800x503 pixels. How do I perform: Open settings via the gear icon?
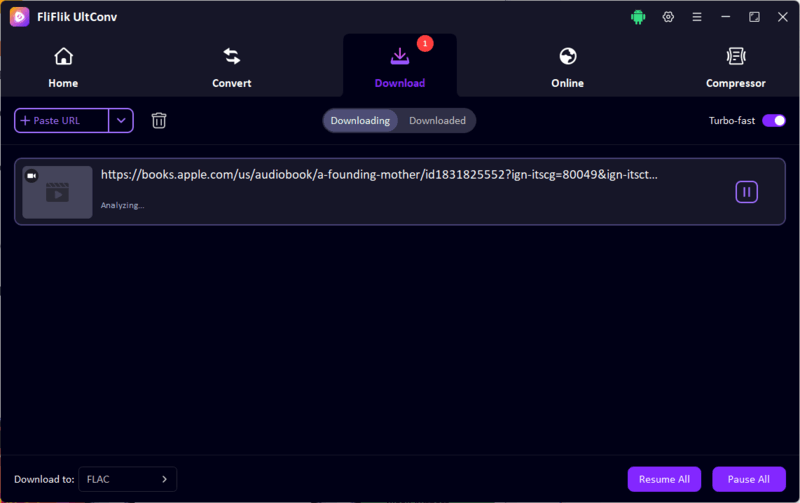[668, 17]
